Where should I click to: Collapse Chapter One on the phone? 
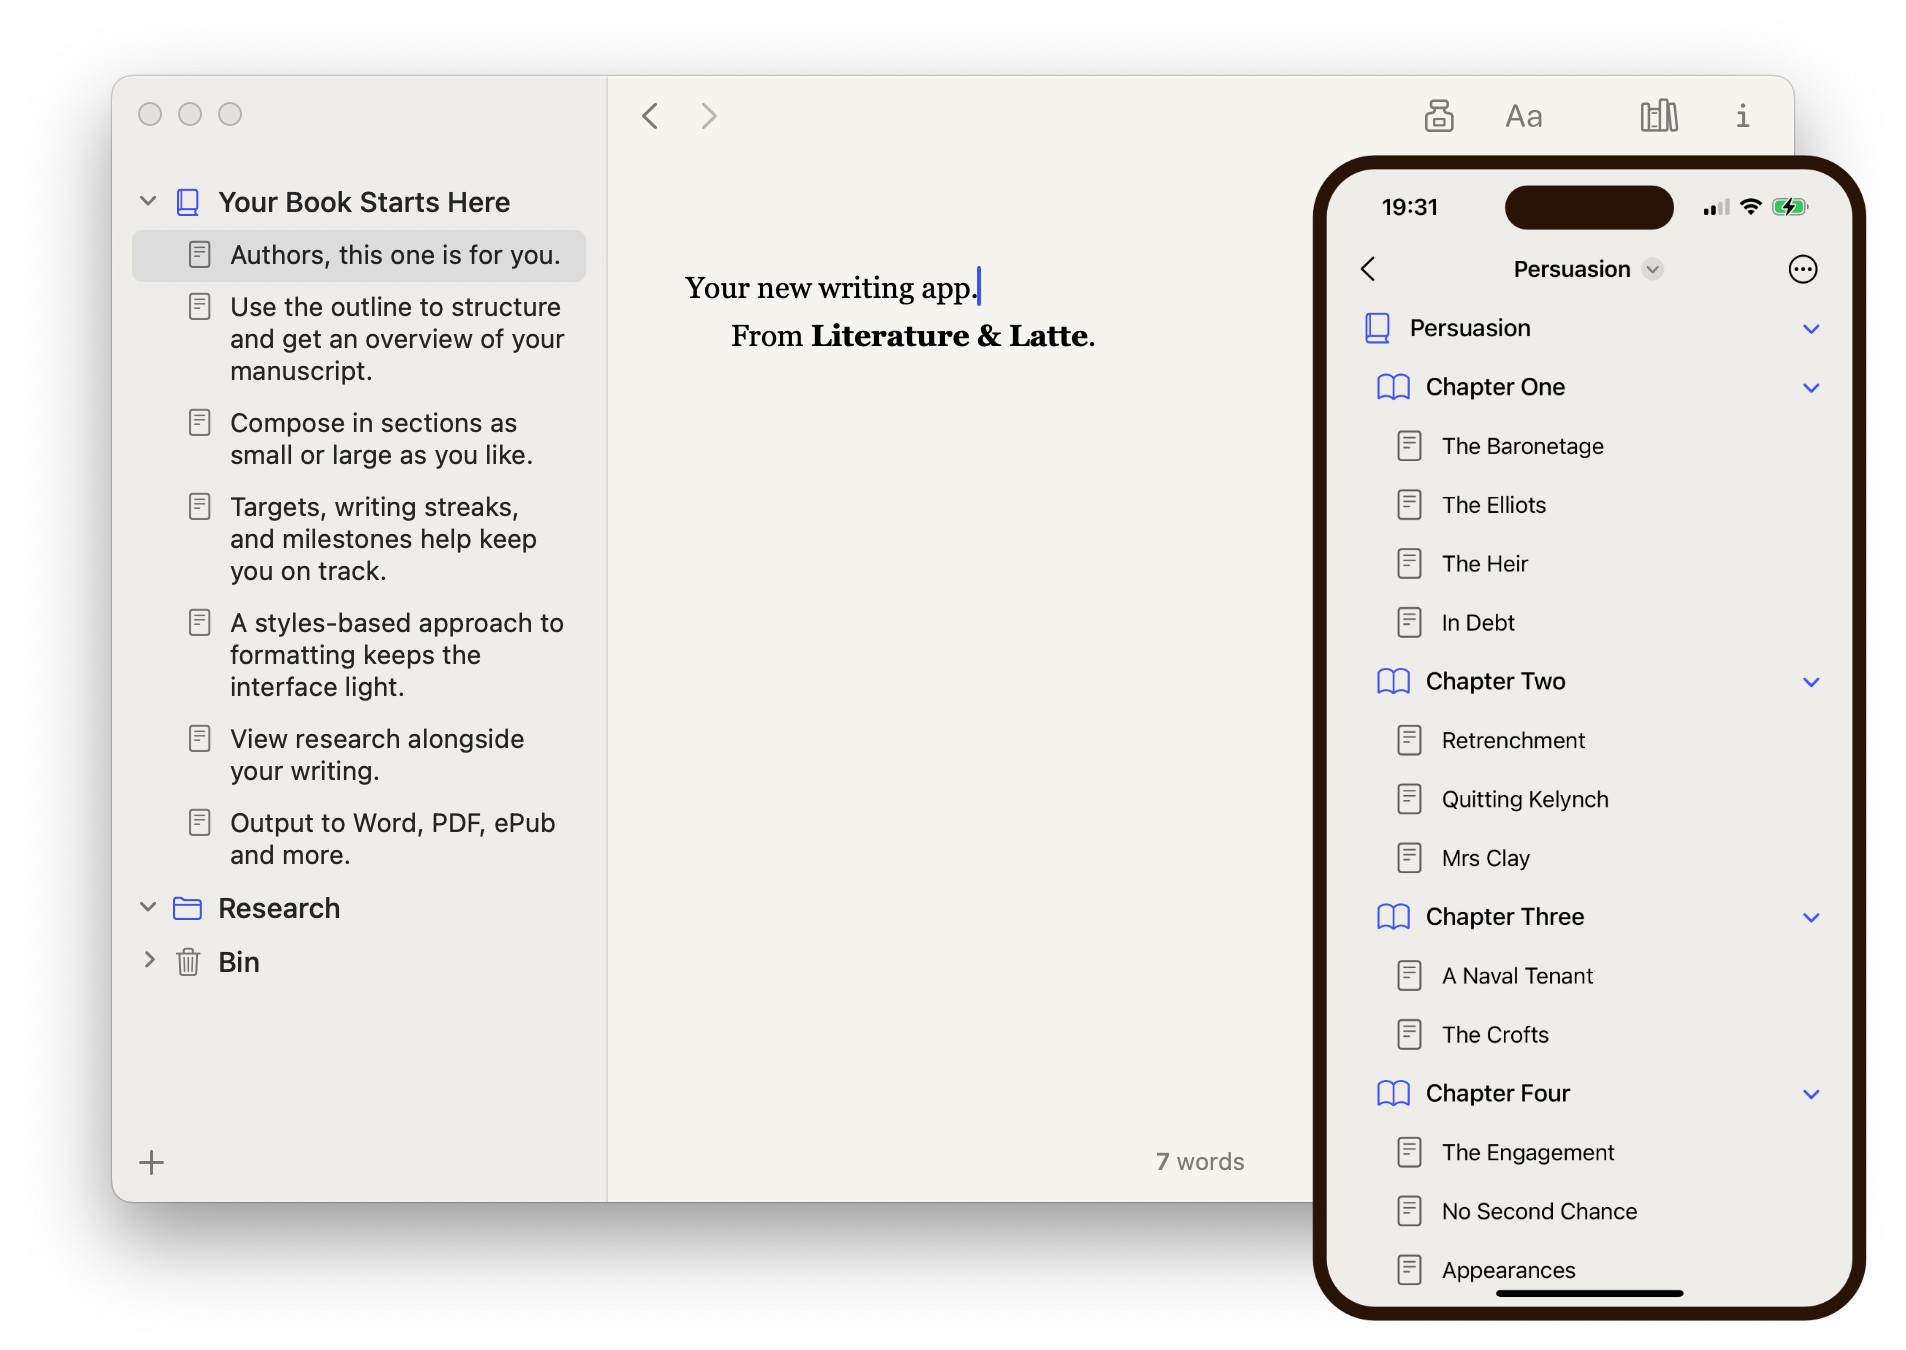[x=1811, y=388]
